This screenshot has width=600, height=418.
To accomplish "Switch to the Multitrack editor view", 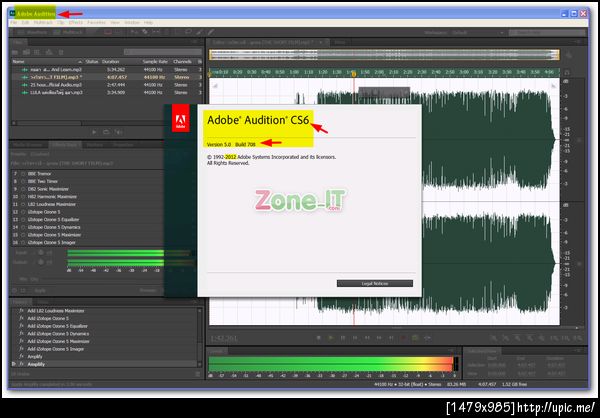I will tap(68, 33).
